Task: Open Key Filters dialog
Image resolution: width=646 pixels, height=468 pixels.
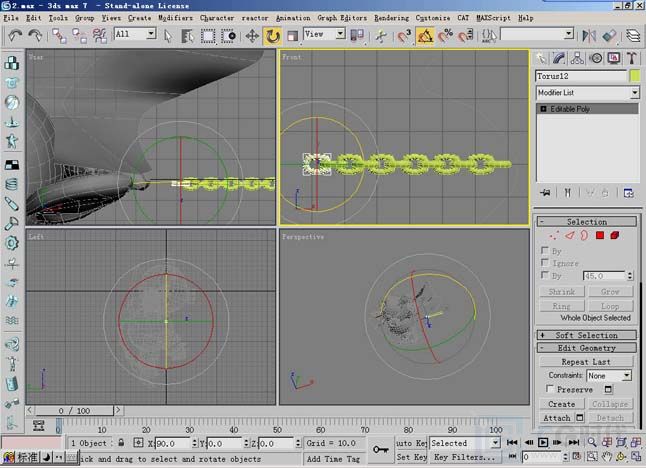Action: (465, 457)
